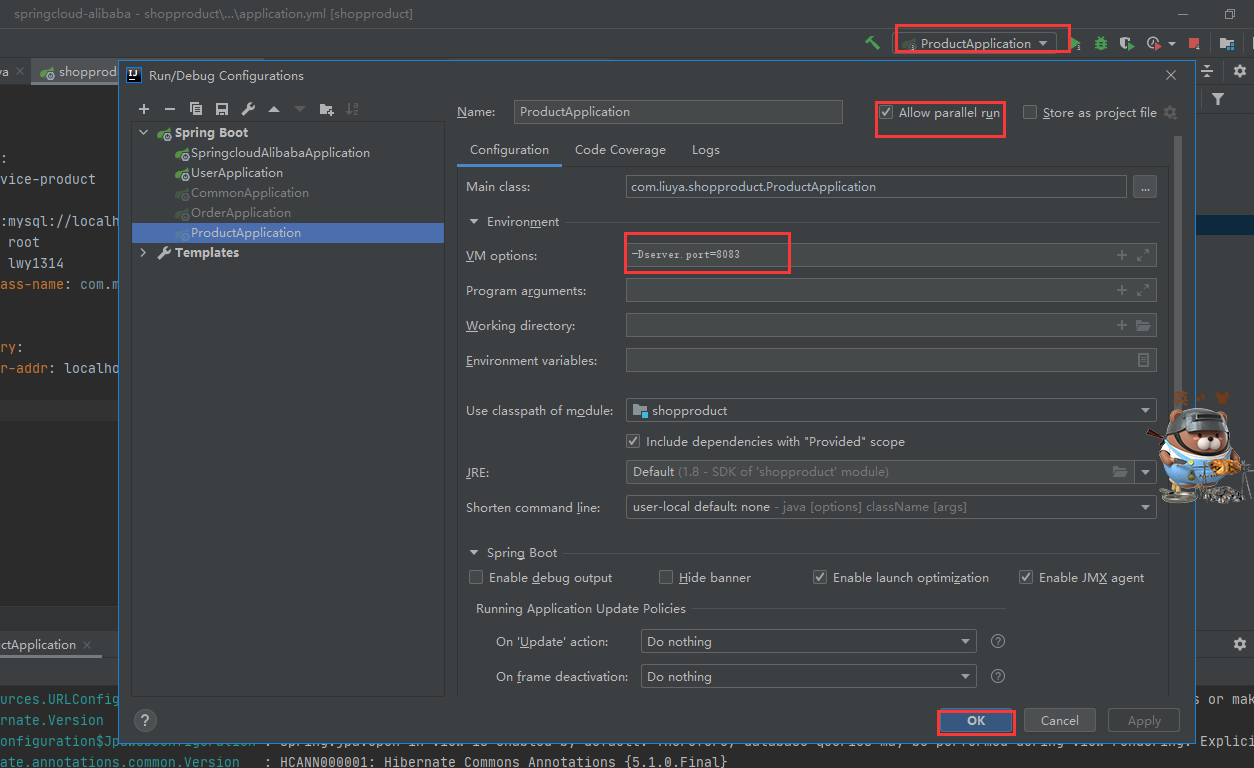Open Shorten command line dropdown

tap(1145, 507)
